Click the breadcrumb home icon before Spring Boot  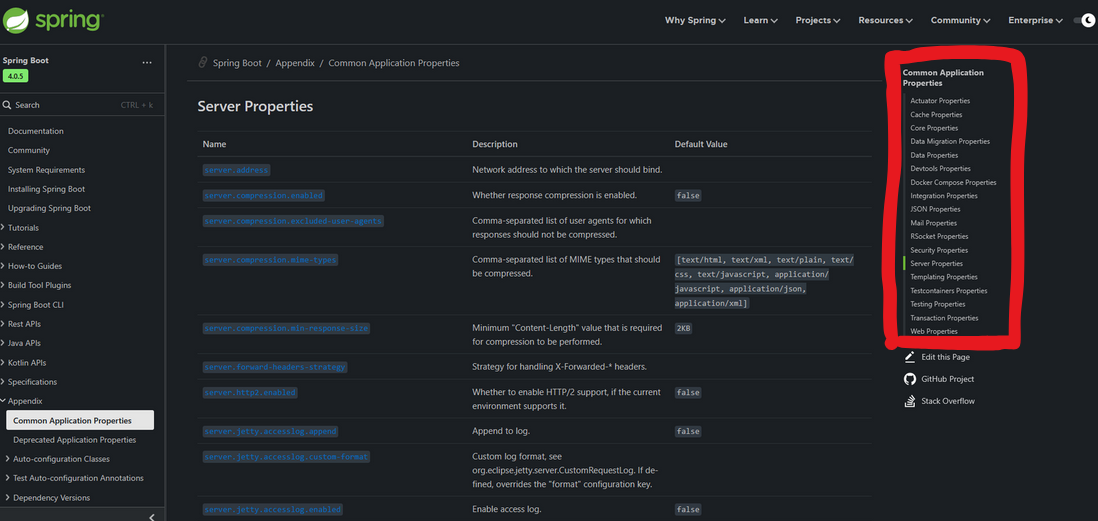pos(203,63)
